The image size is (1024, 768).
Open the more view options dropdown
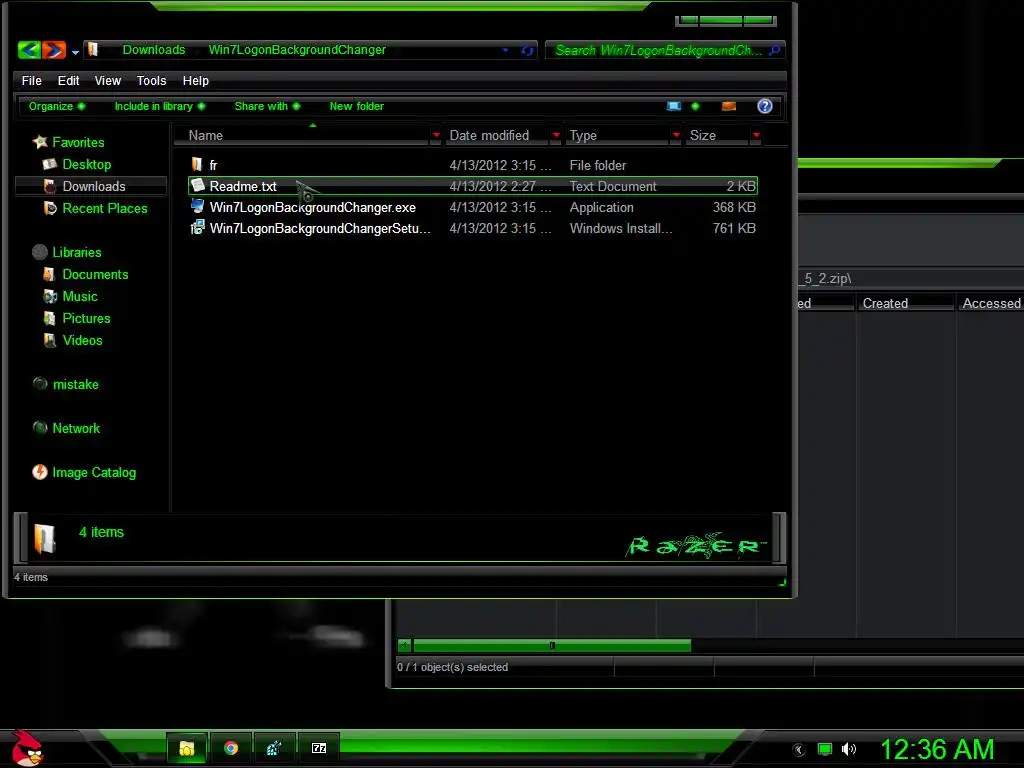tap(695, 106)
